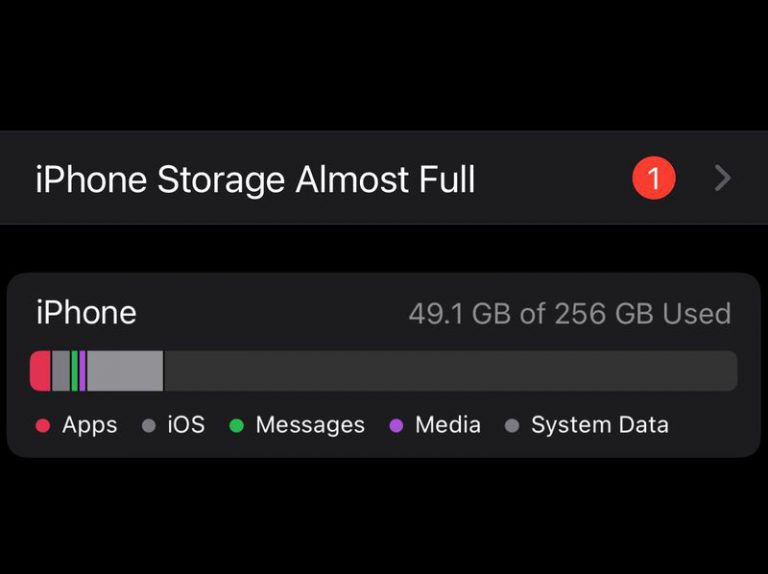Open the iPhone Storage Almost Full alert
The image size is (768, 574).
tap(255, 180)
